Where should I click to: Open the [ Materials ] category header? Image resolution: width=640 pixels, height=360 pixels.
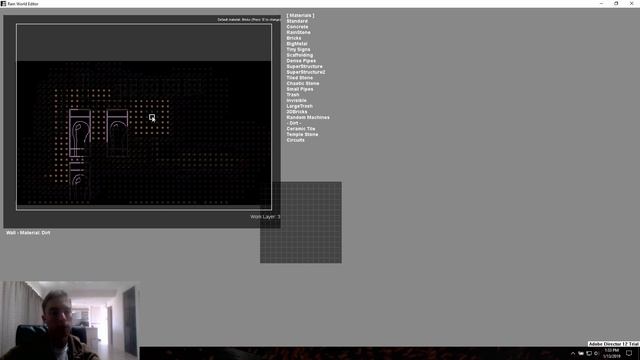coord(300,16)
